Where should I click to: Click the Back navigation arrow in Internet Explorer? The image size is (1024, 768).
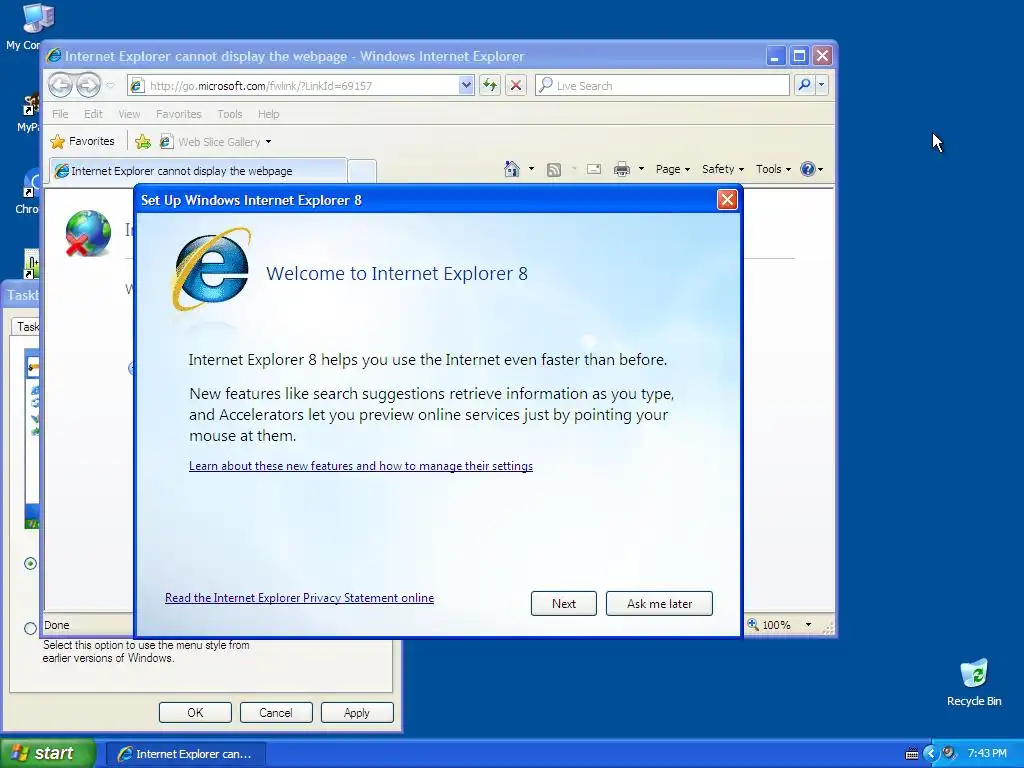[x=61, y=85]
